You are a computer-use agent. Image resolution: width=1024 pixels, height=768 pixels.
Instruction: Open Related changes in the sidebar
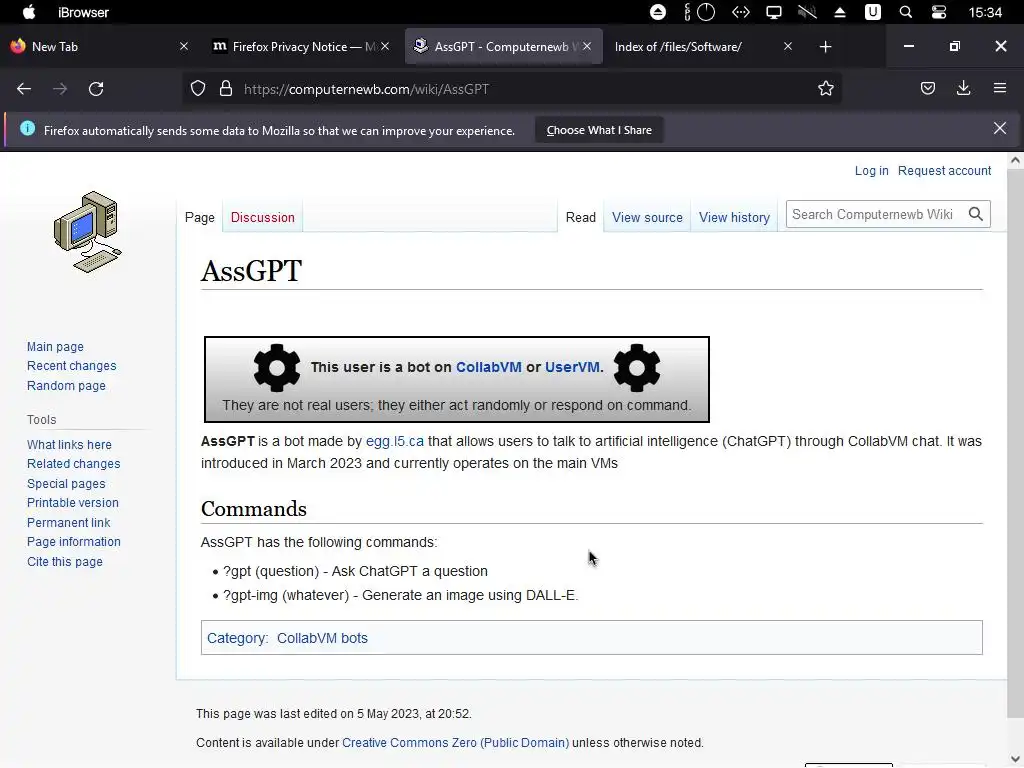(73, 464)
